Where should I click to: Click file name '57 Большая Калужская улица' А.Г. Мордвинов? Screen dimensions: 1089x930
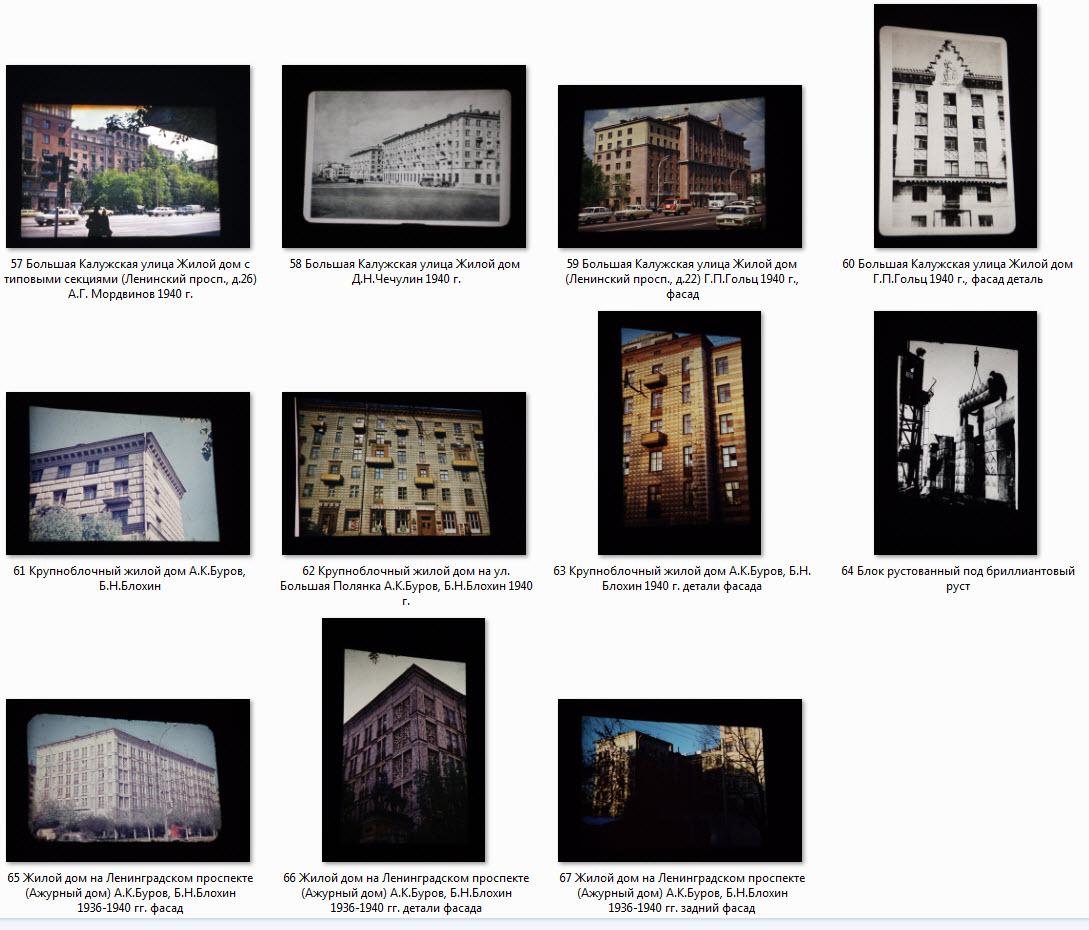point(131,279)
